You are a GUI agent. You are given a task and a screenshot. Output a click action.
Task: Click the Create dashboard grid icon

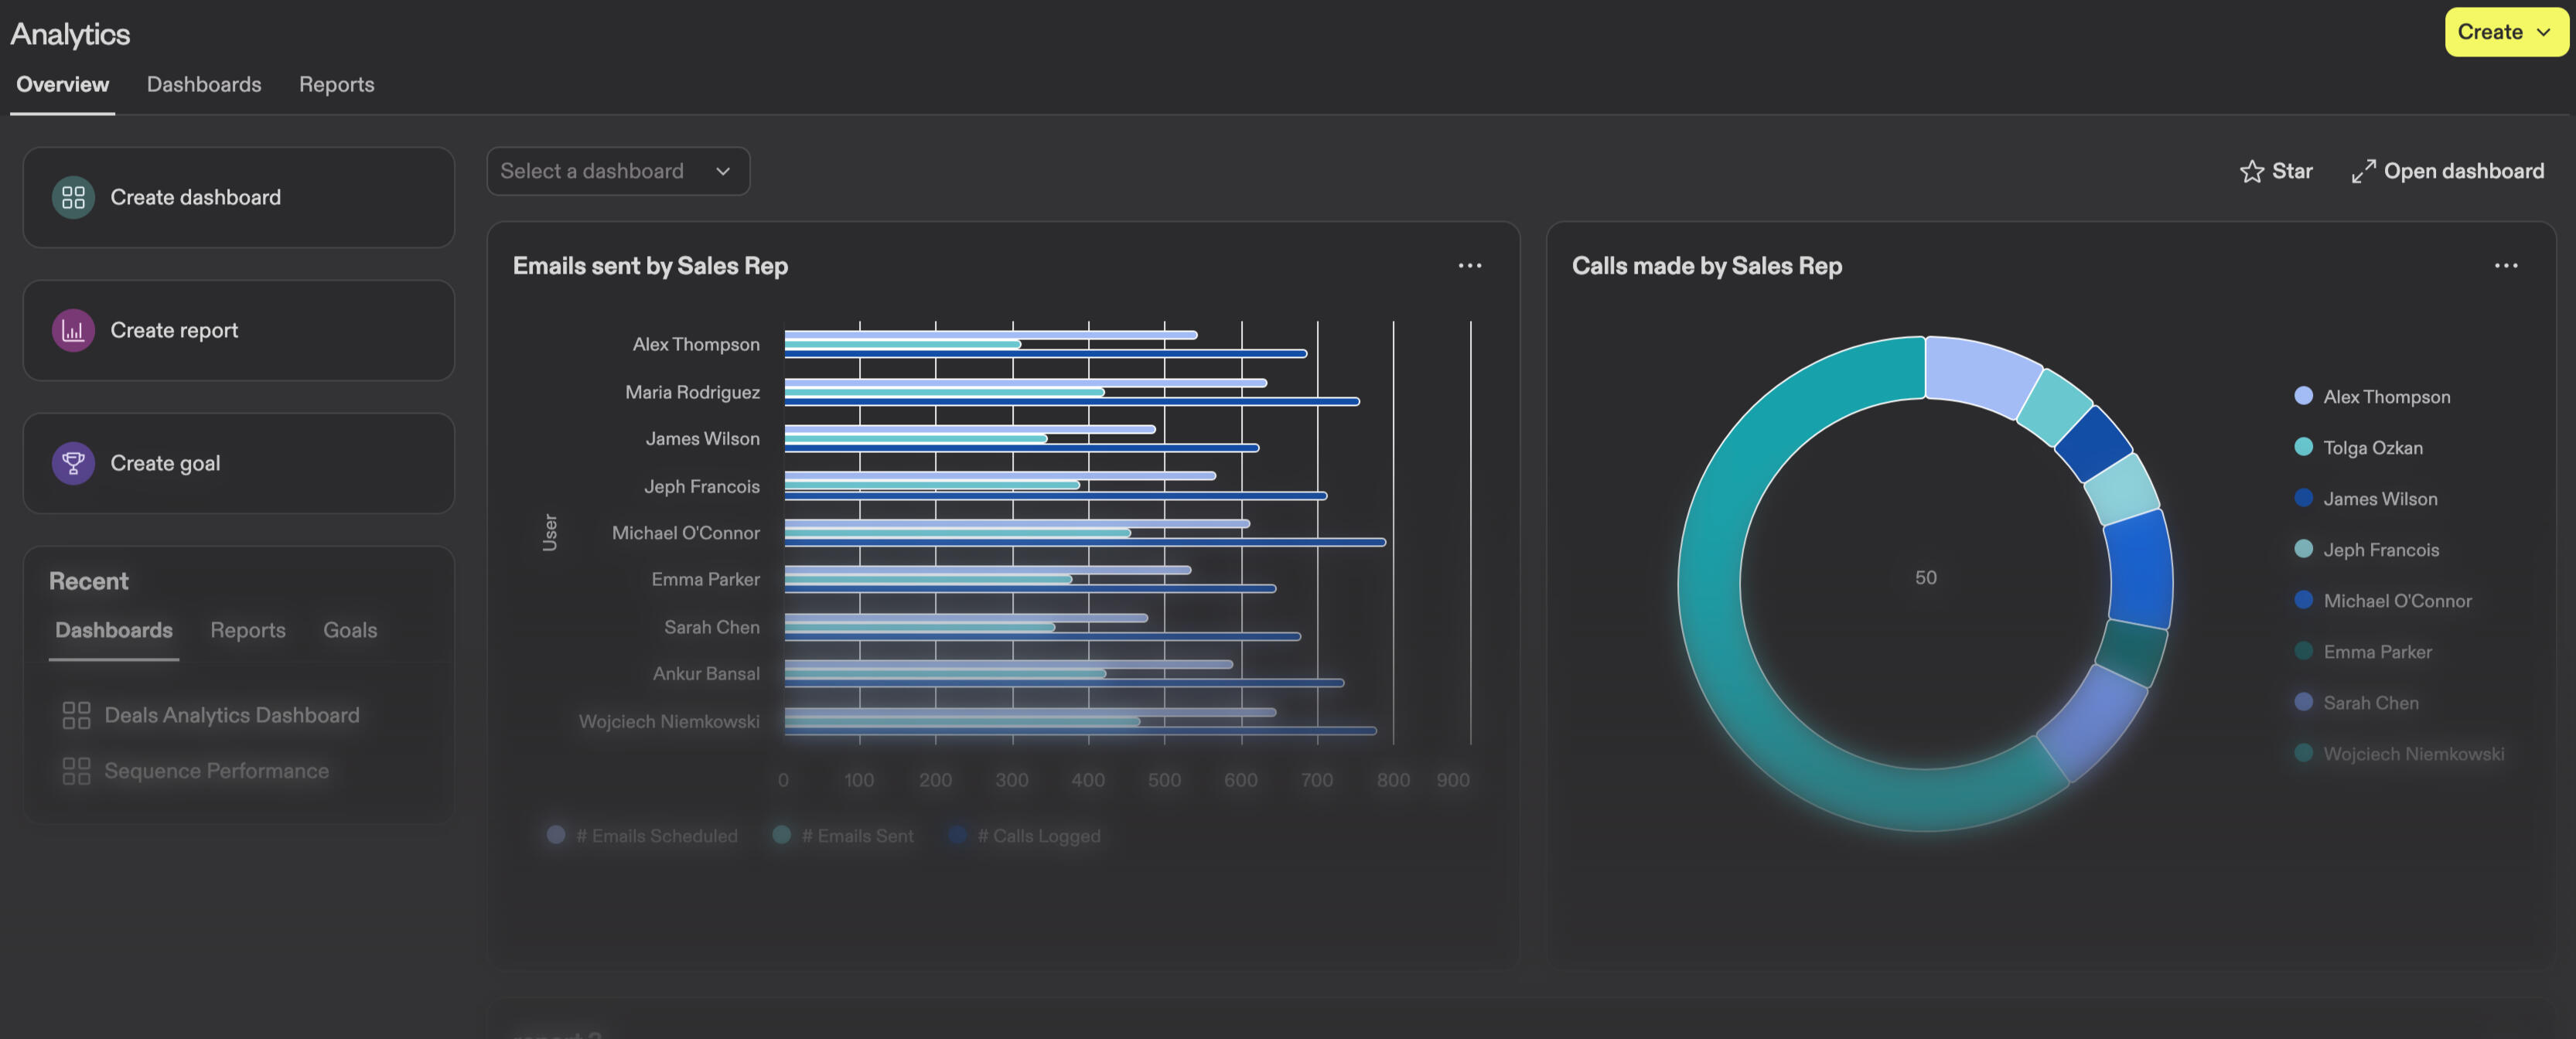(x=73, y=197)
